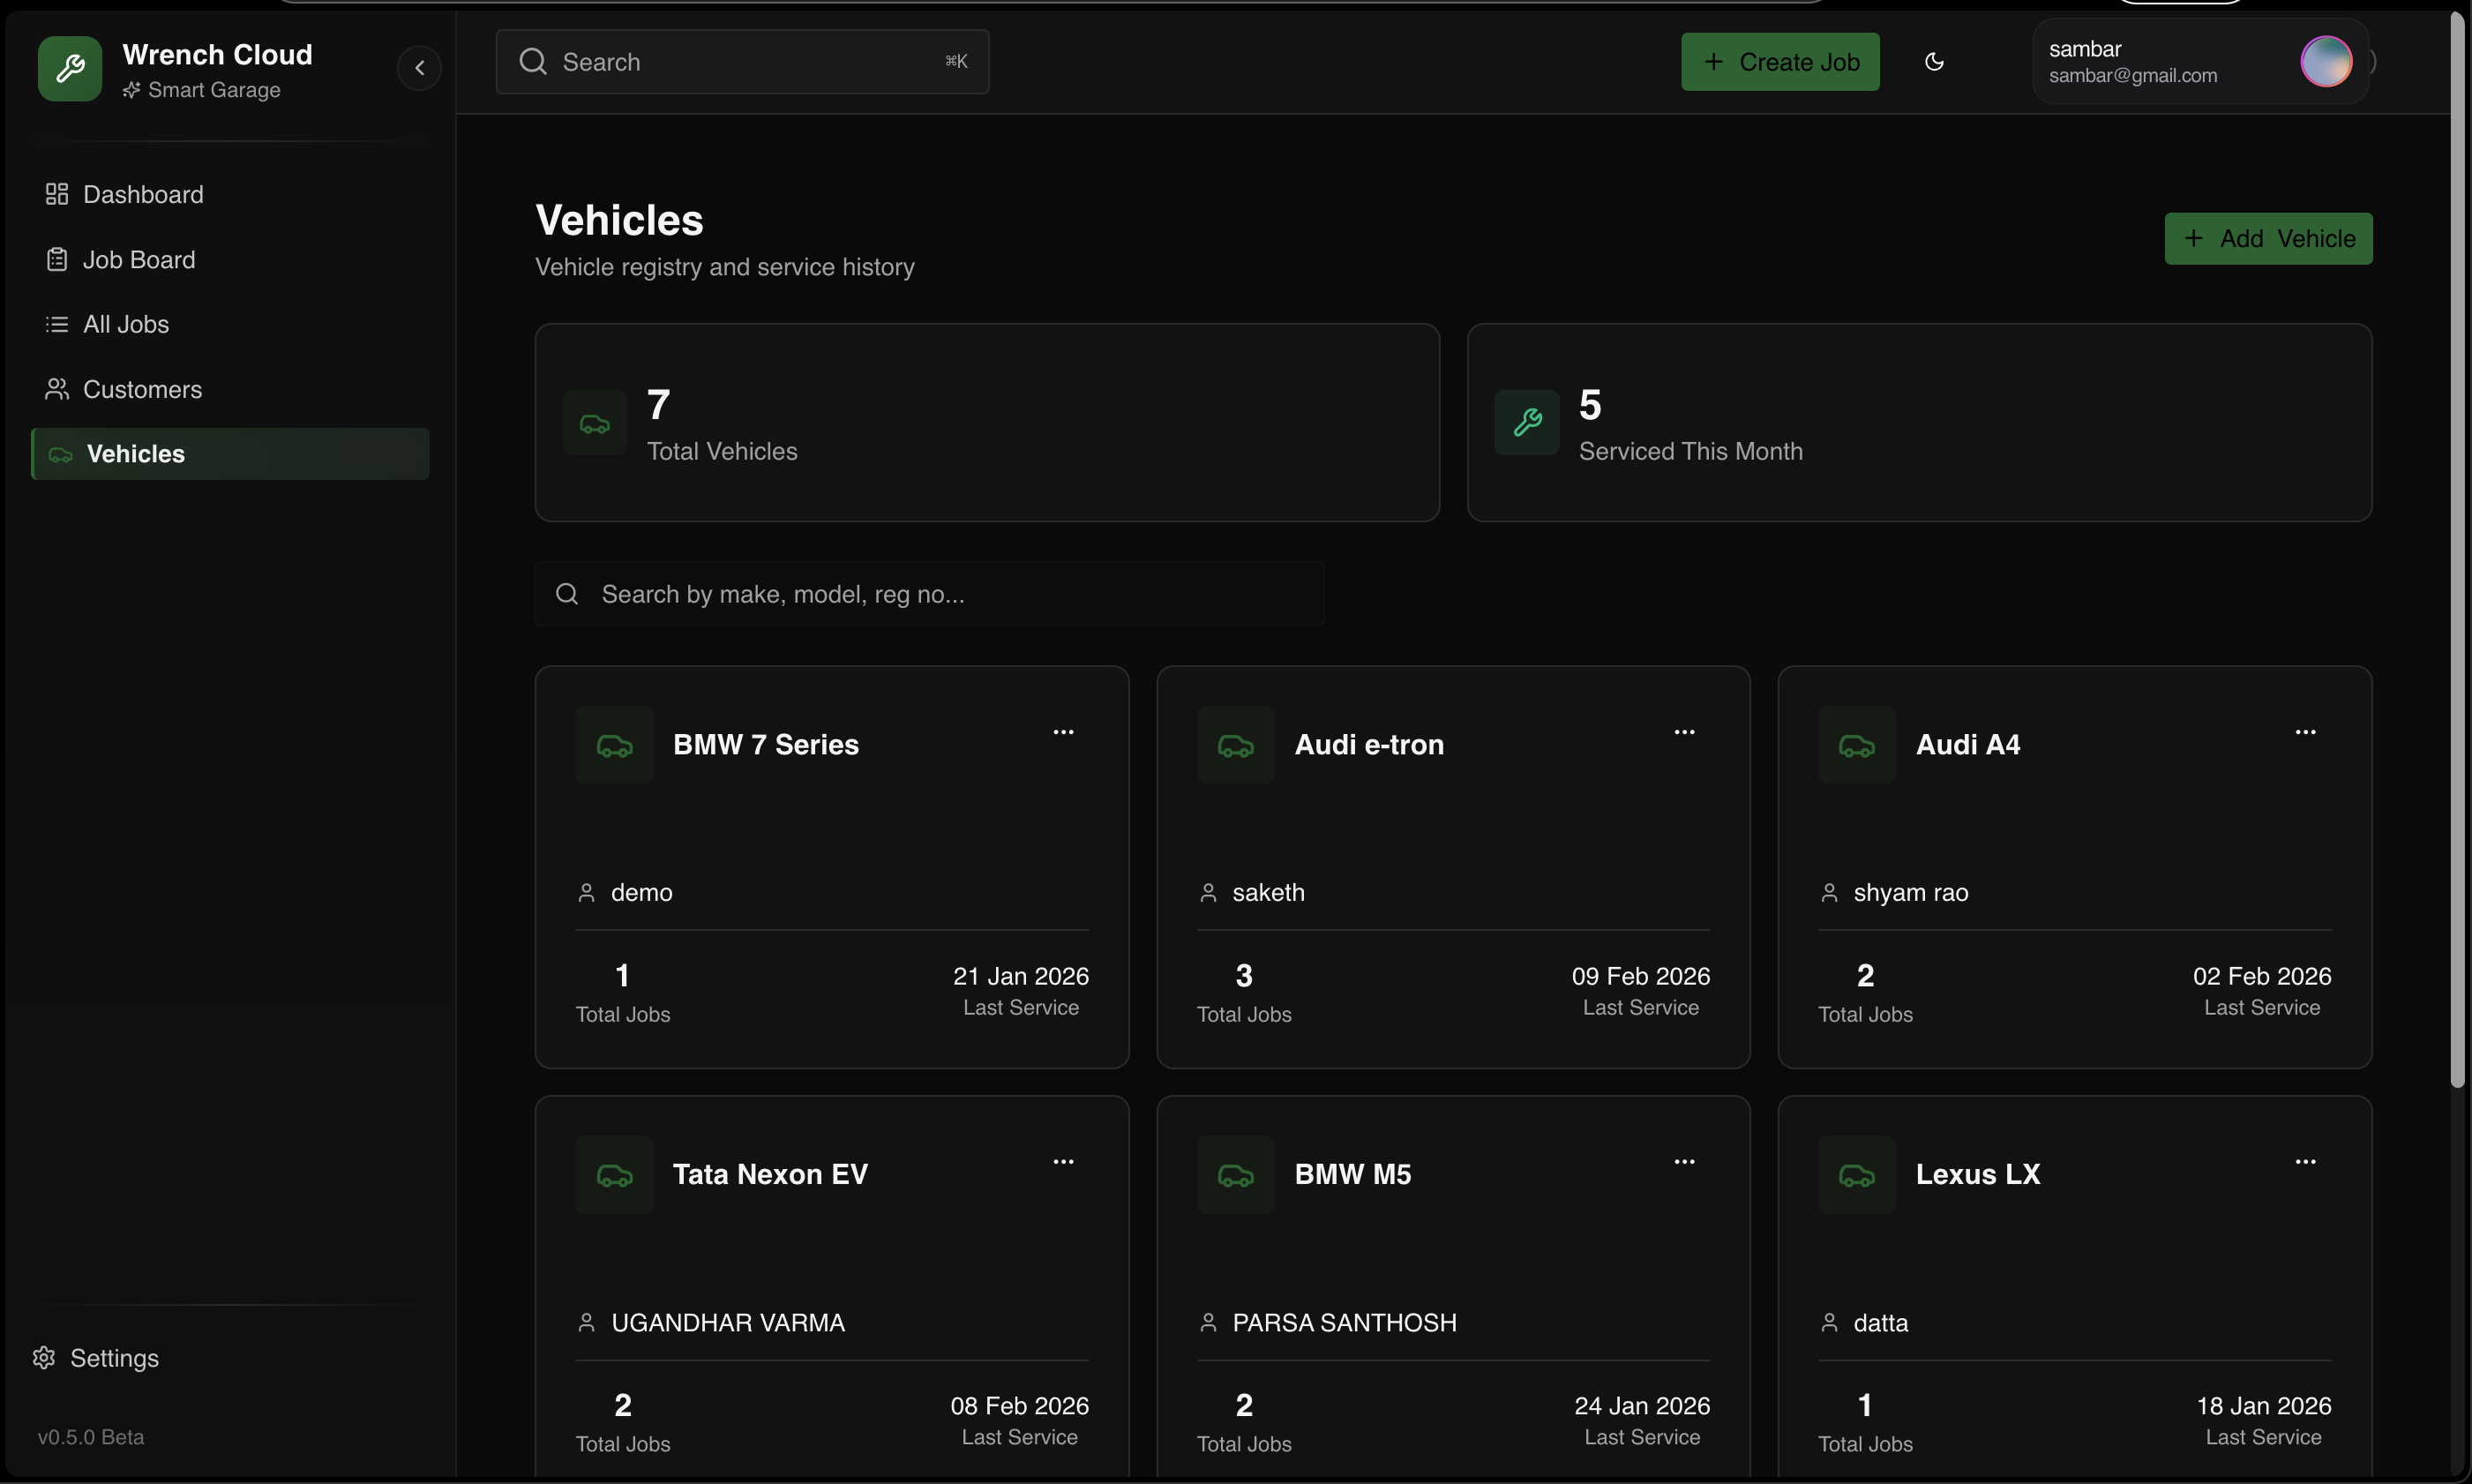Click the sparkle icon beside Smart Garage
2472x1484 pixels.
click(x=131, y=90)
